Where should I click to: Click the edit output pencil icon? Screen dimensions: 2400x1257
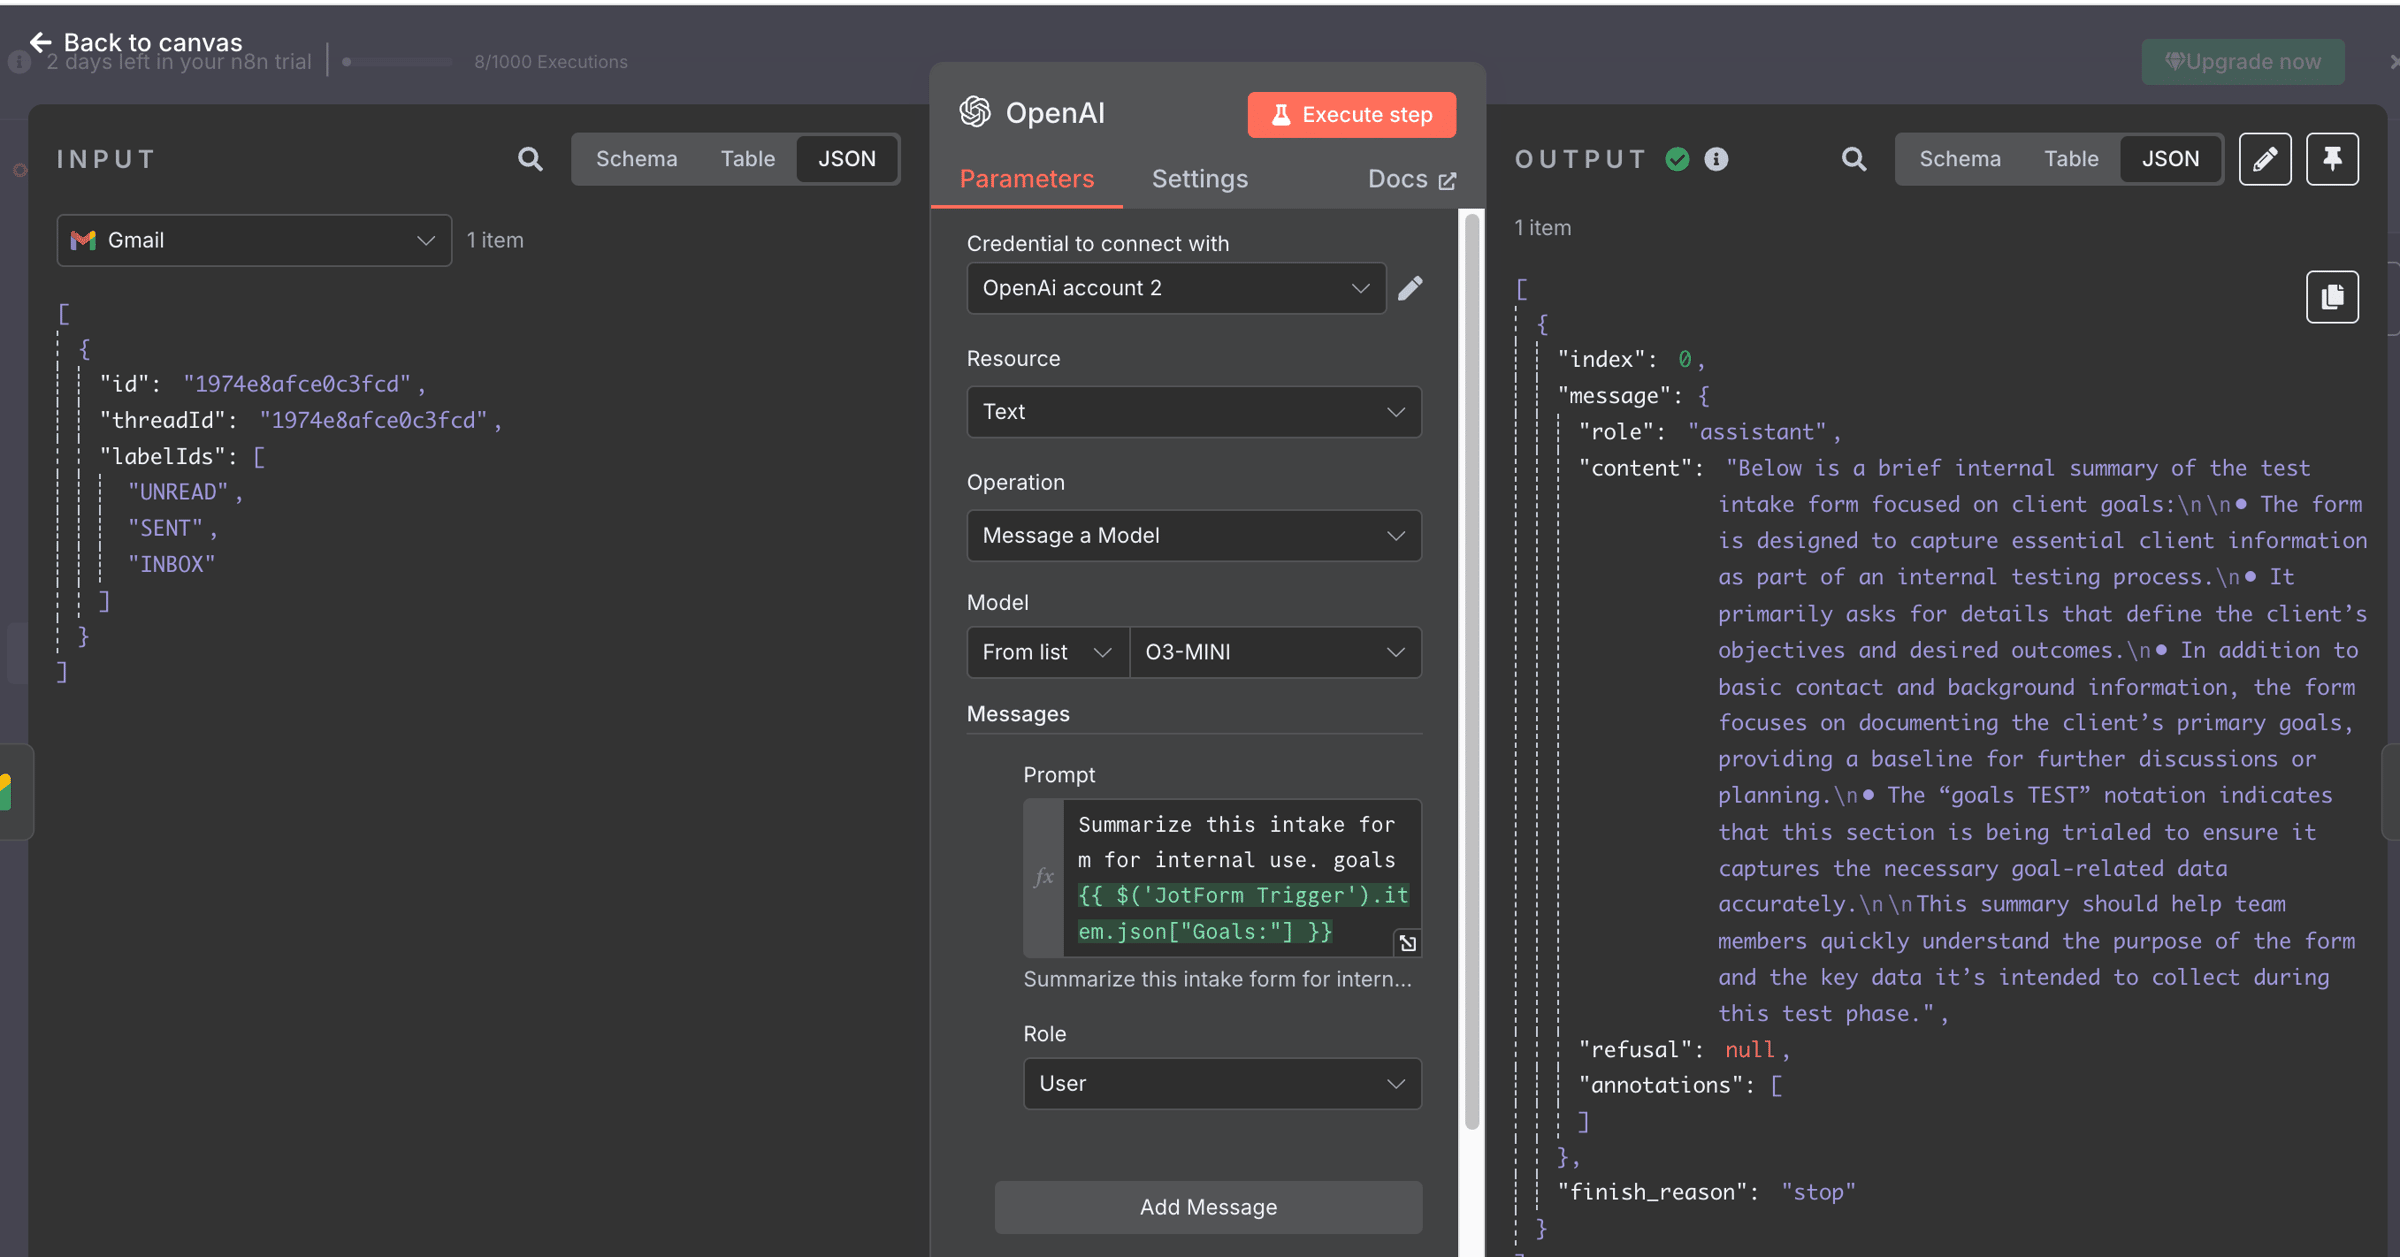(x=2265, y=159)
